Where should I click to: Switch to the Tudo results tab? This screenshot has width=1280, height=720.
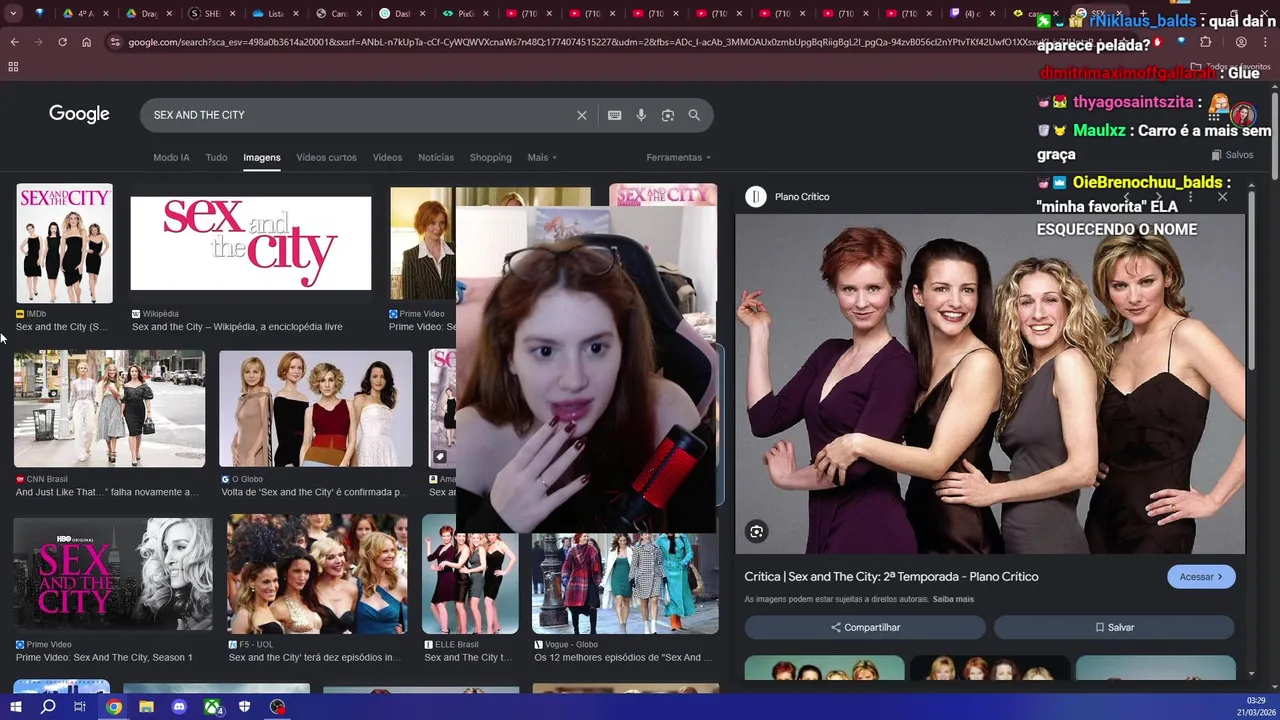tap(216, 157)
